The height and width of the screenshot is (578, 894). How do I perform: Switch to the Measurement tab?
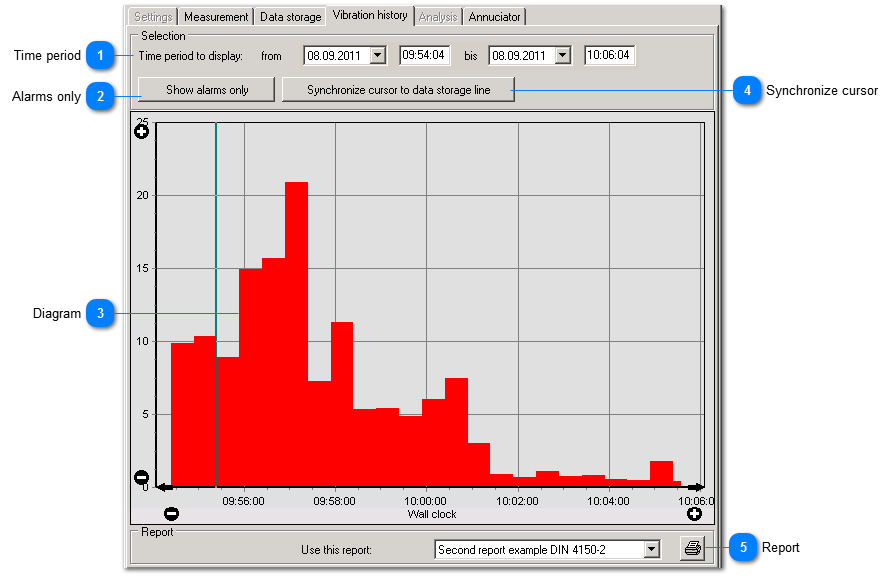[x=215, y=16]
